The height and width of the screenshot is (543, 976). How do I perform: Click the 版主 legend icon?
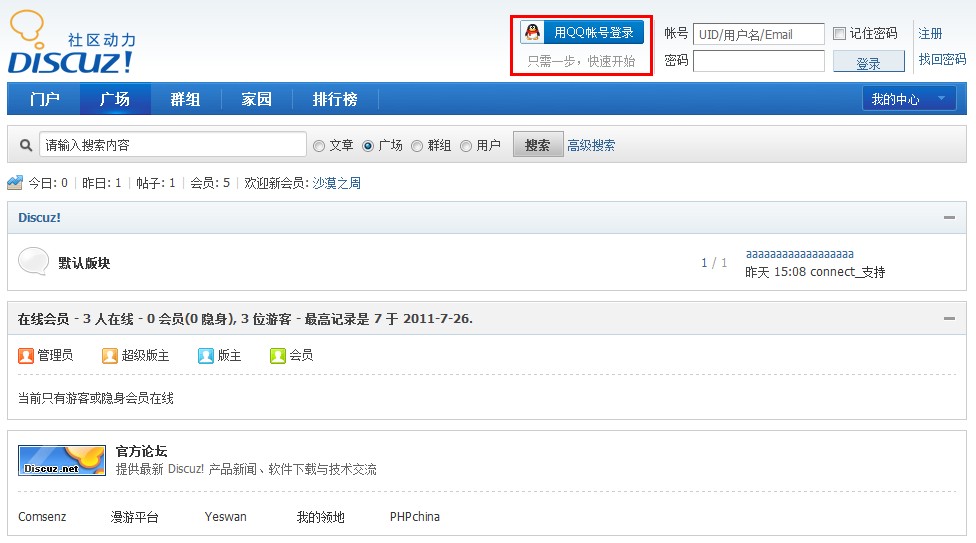(205, 356)
